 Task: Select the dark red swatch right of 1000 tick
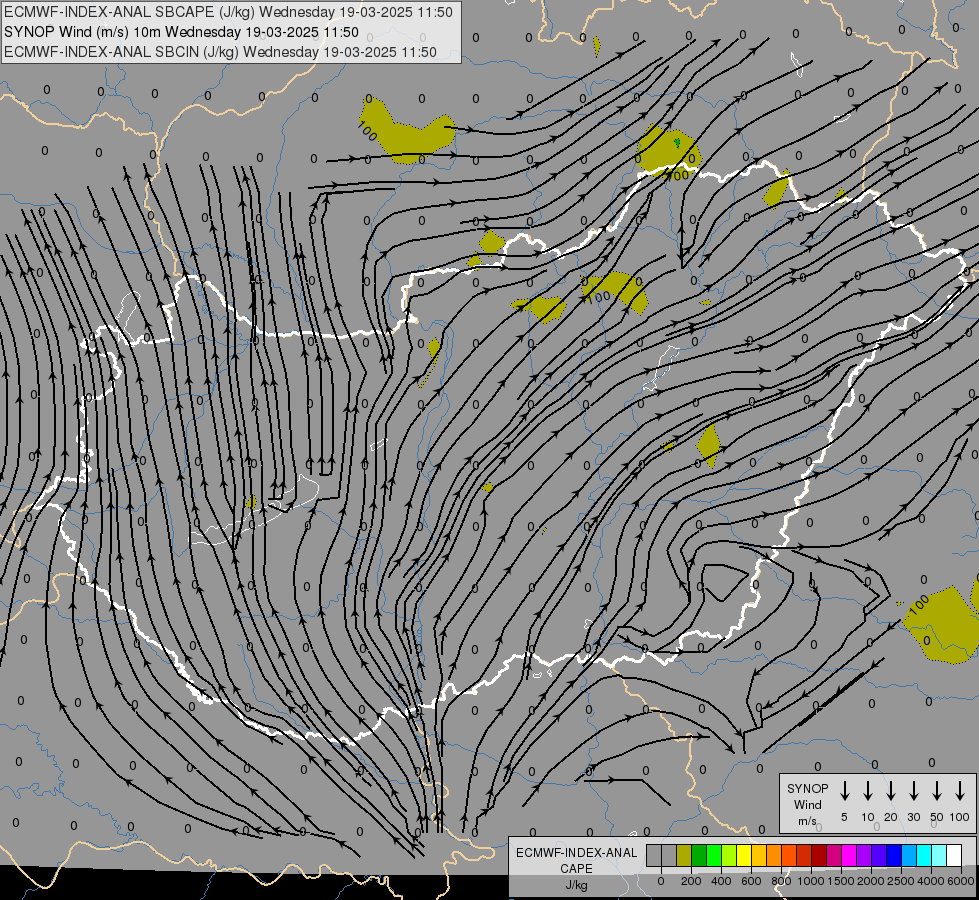tap(819, 855)
